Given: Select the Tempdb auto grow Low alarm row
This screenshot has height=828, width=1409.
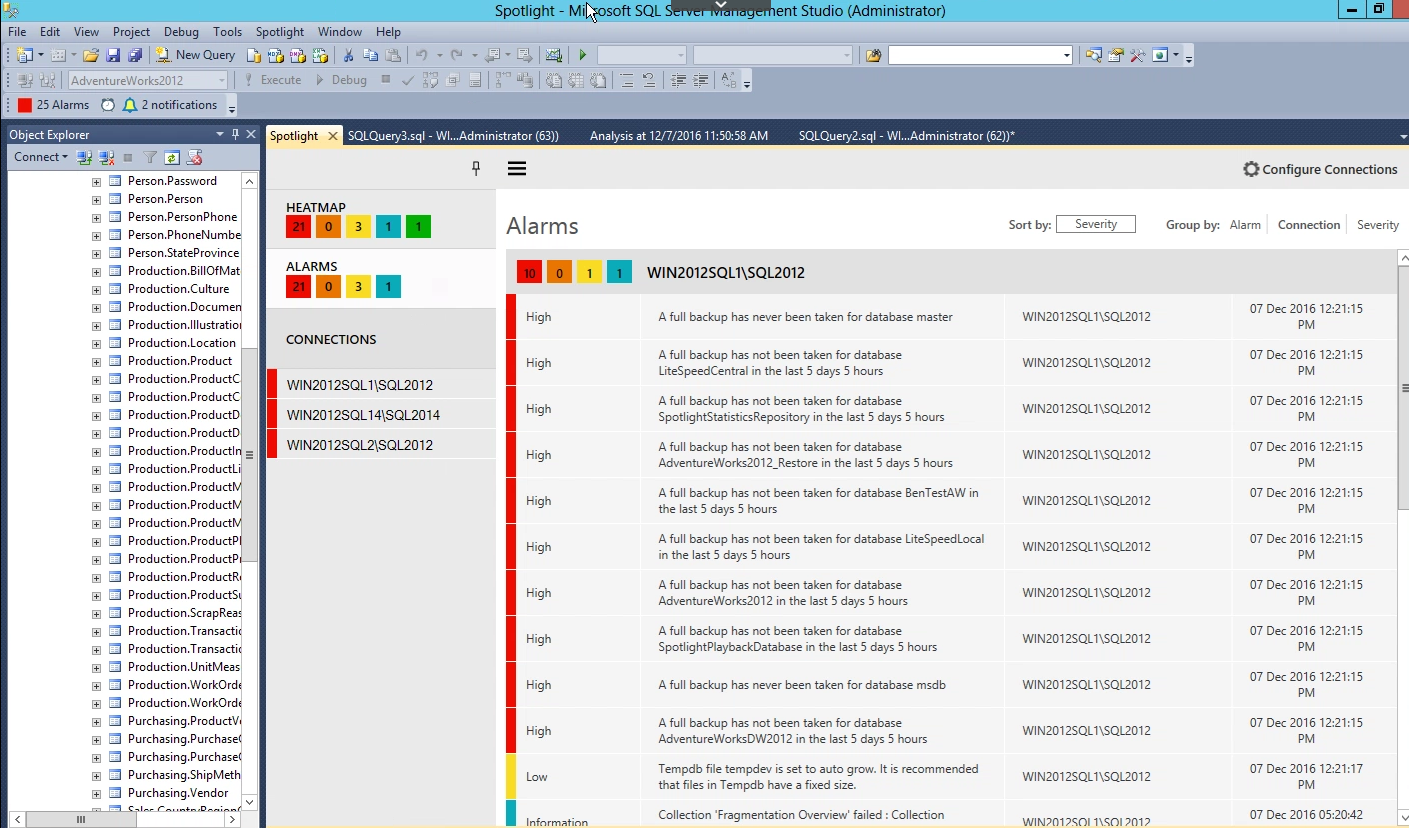Looking at the screenshot, I should tap(951, 777).
